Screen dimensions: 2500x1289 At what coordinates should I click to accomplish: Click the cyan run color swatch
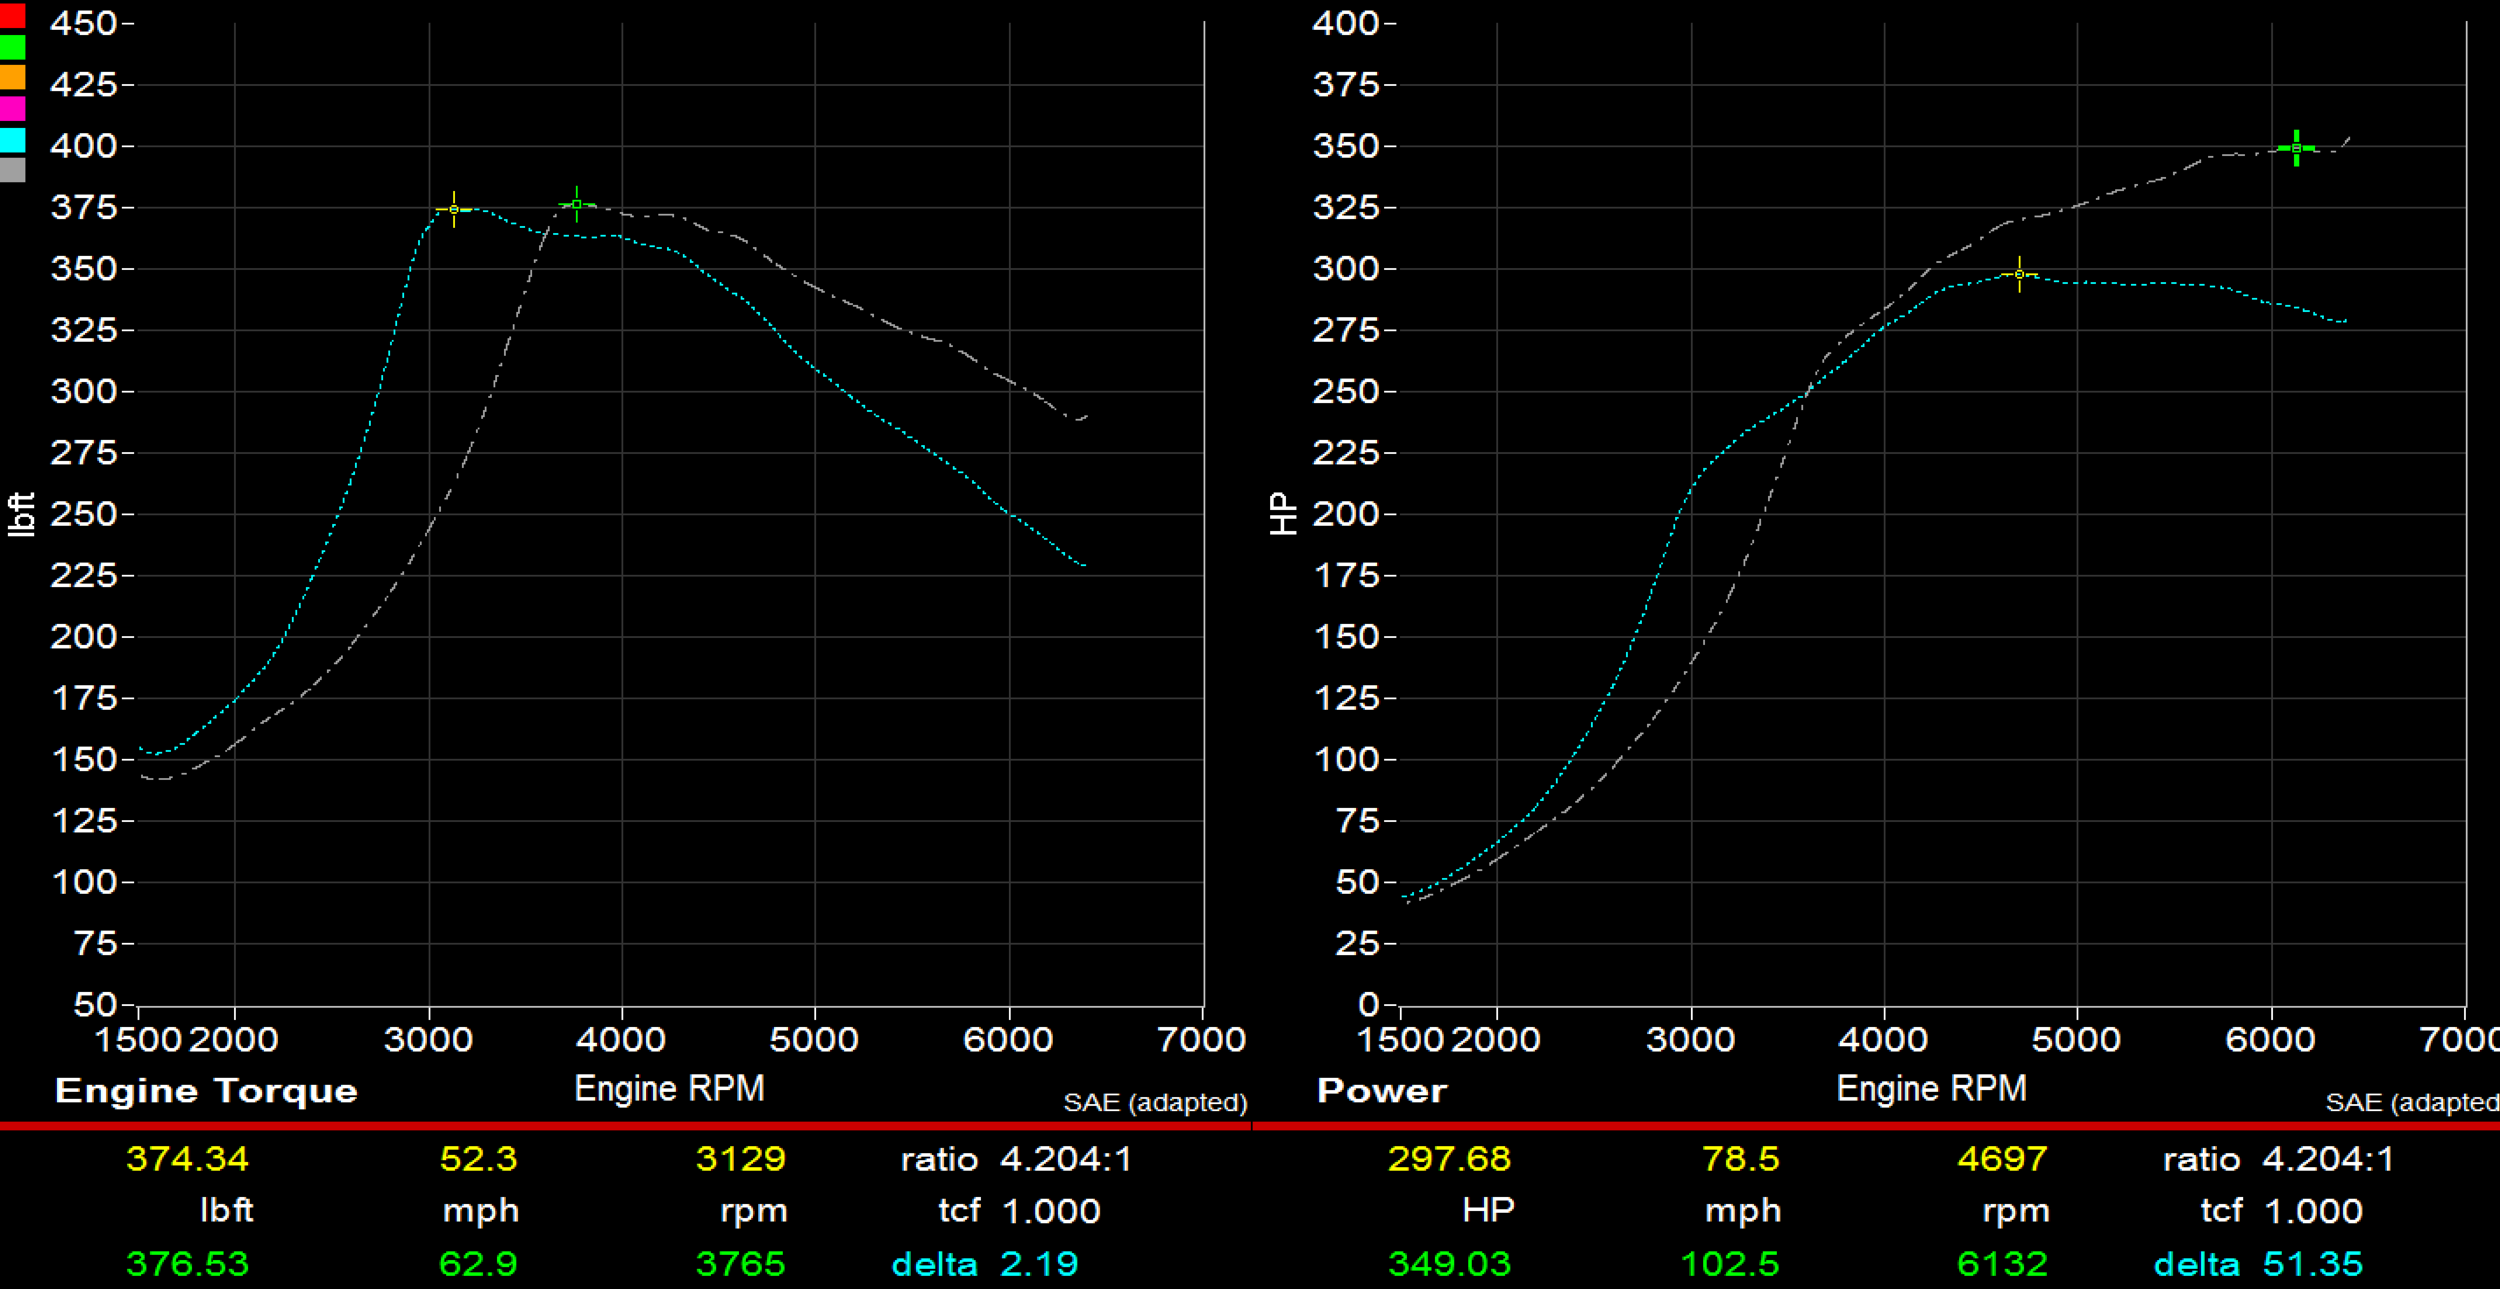coord(12,139)
